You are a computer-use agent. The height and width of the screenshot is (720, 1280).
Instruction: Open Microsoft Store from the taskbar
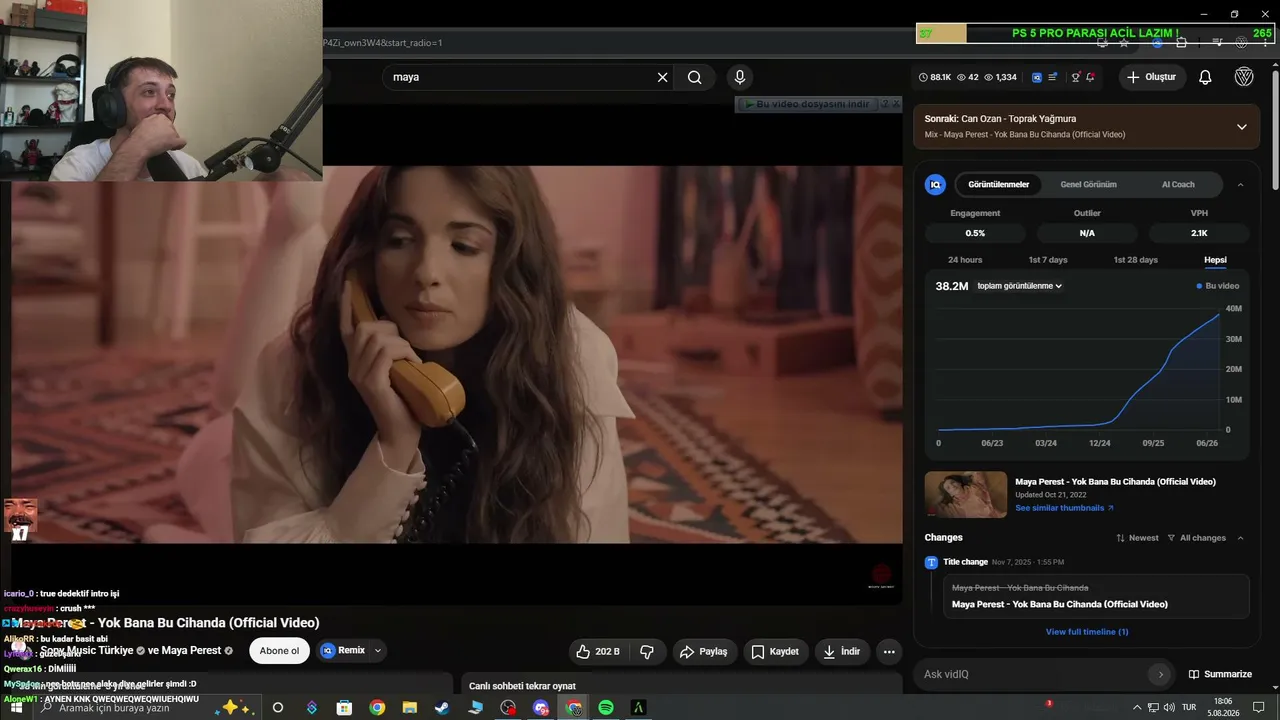[345, 708]
